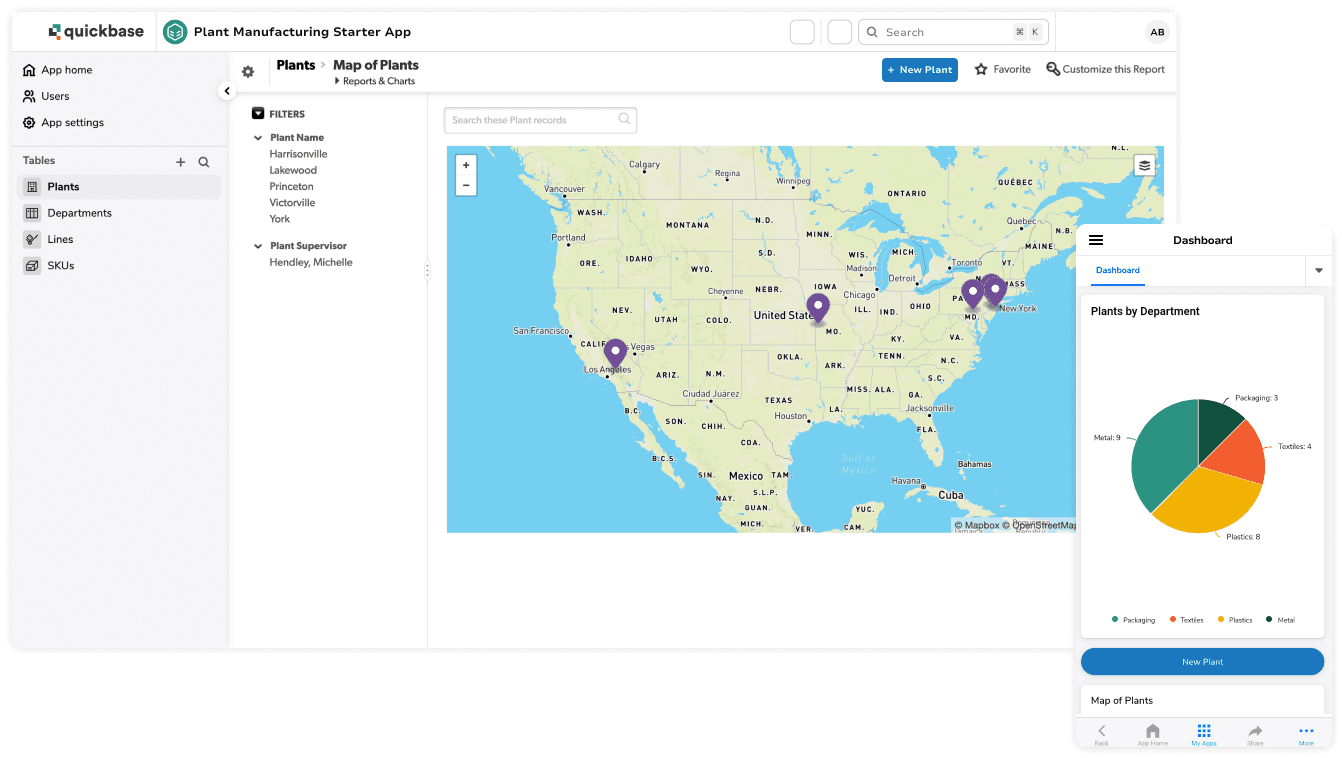The image size is (1342, 758).
Task: Click the user avatar AB
Action: [1157, 32]
